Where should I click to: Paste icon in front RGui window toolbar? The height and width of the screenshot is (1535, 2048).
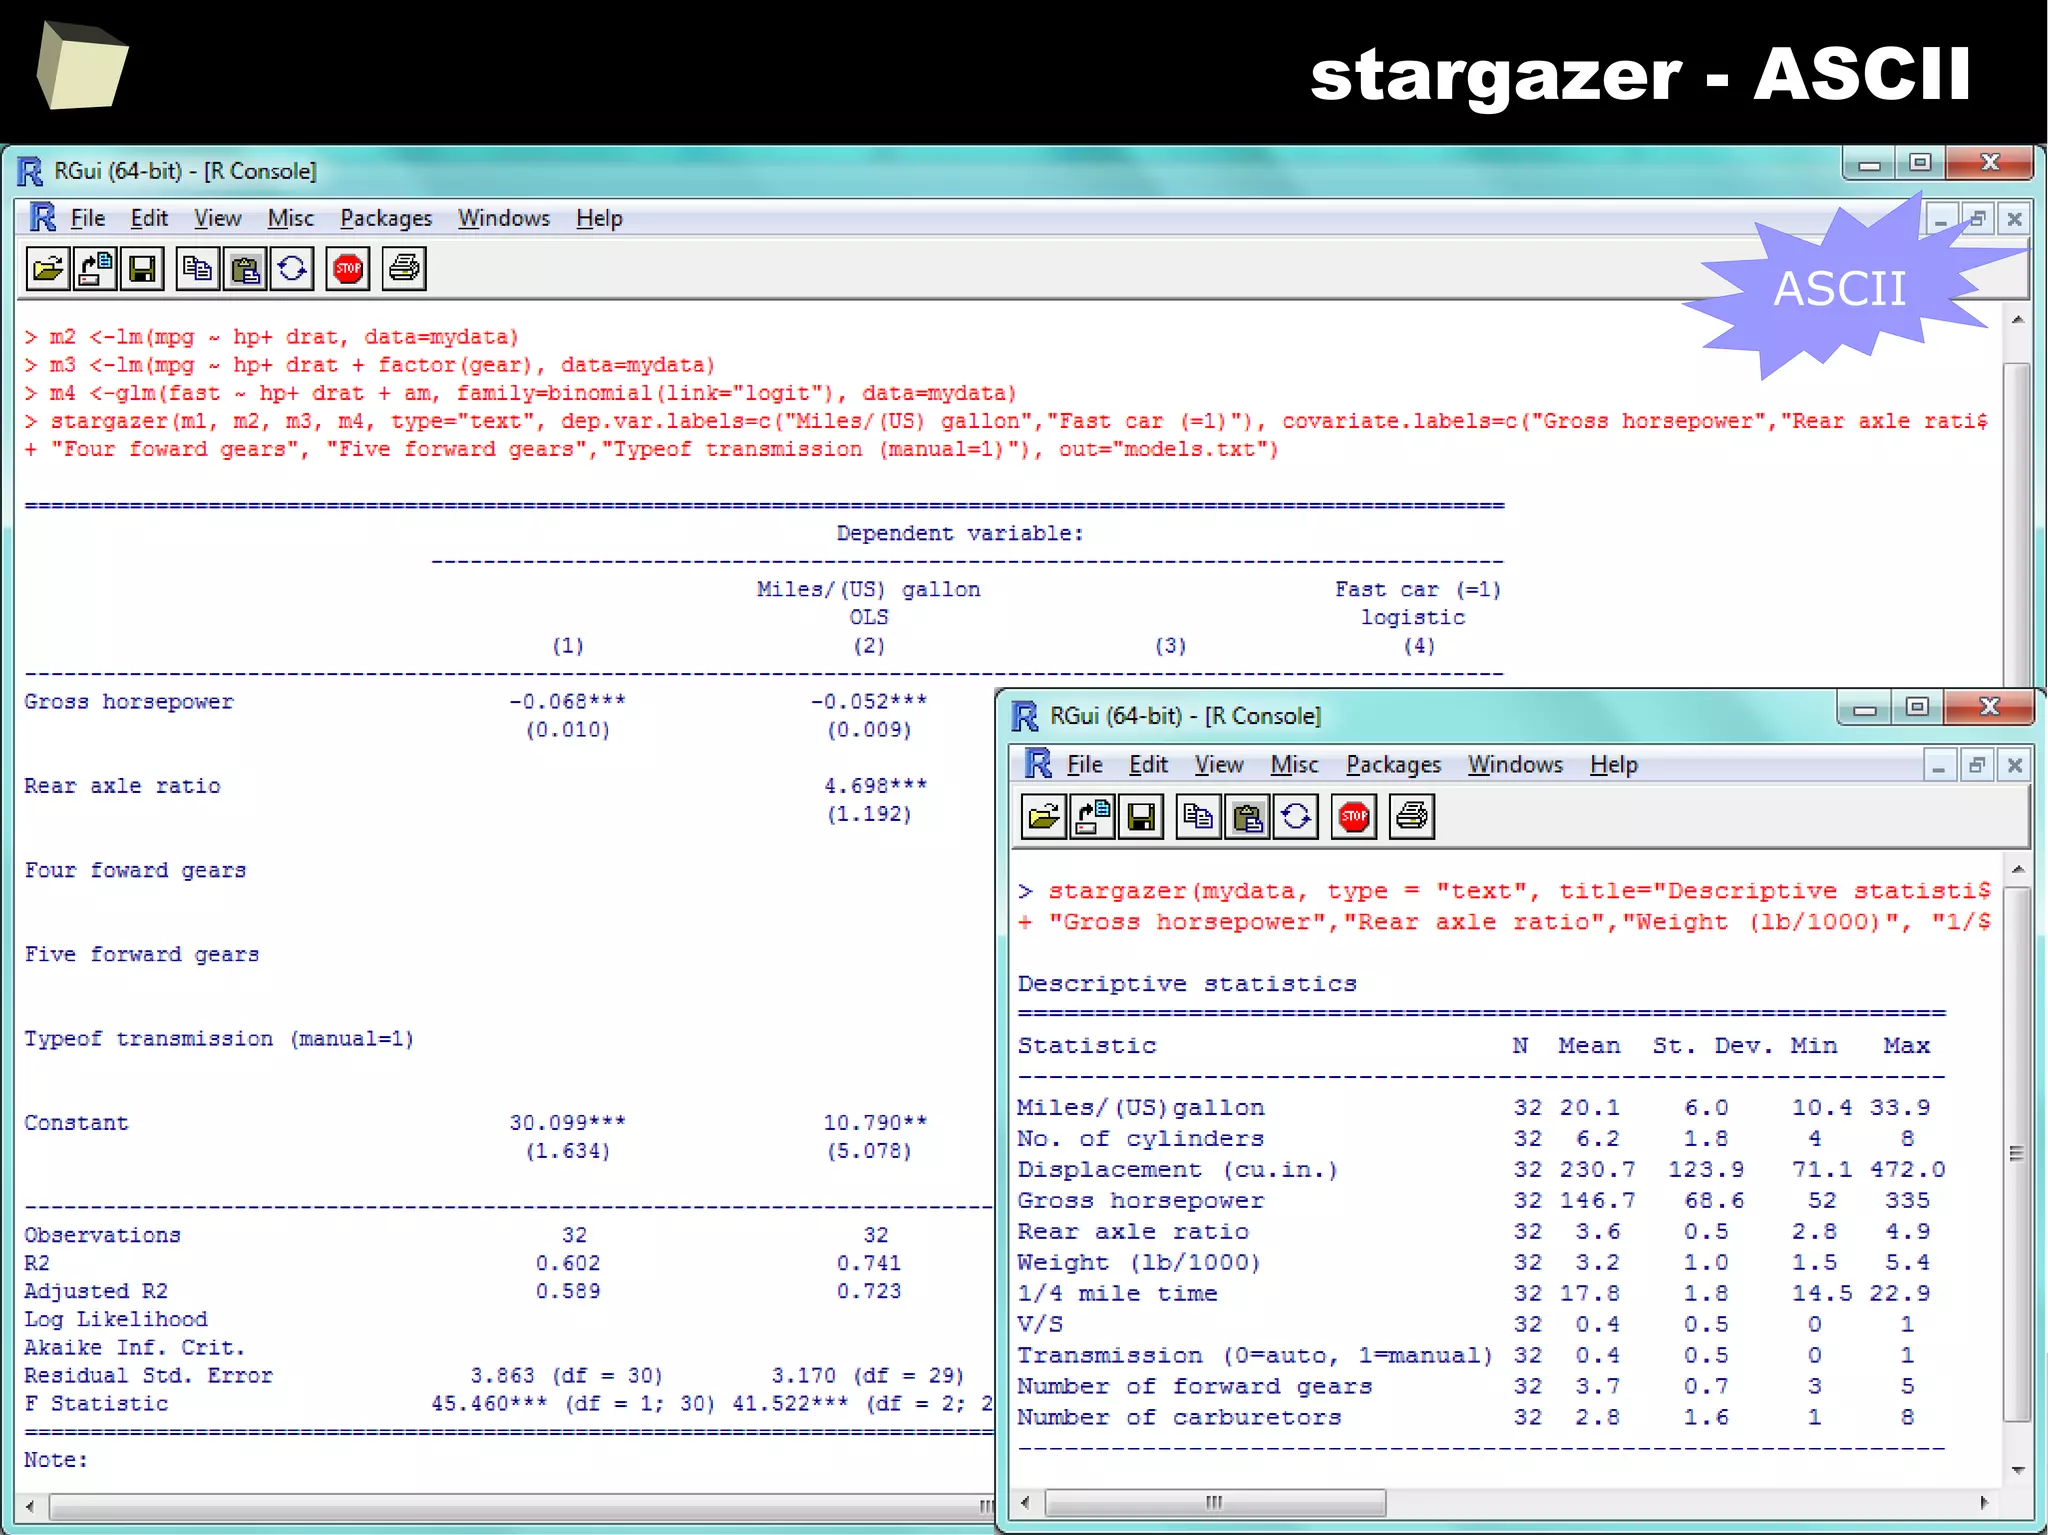click(1247, 817)
